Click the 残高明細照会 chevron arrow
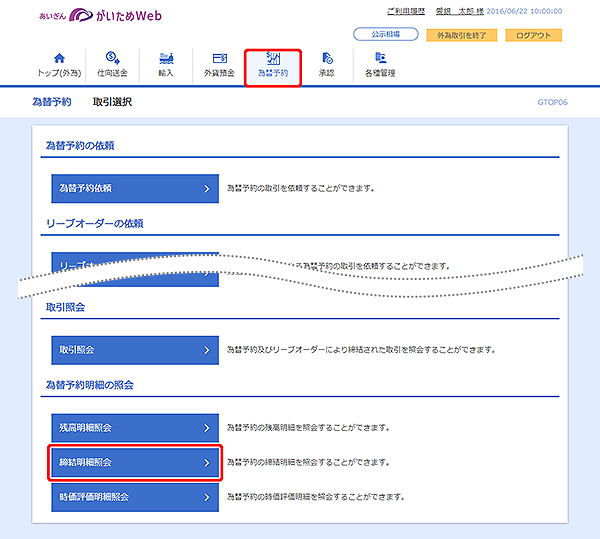Viewport: 600px width, 539px height. tap(207, 428)
